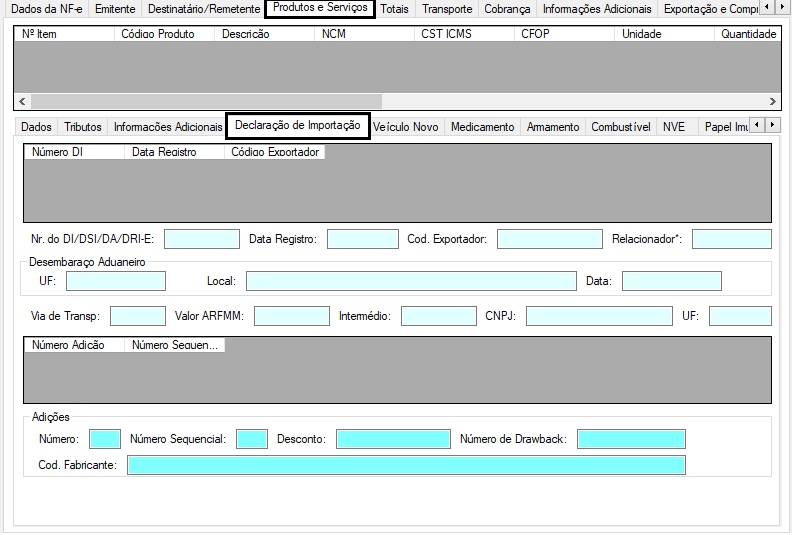Click the Data Registro input field
Viewport: 792px width, 535px height.
[x=363, y=239]
